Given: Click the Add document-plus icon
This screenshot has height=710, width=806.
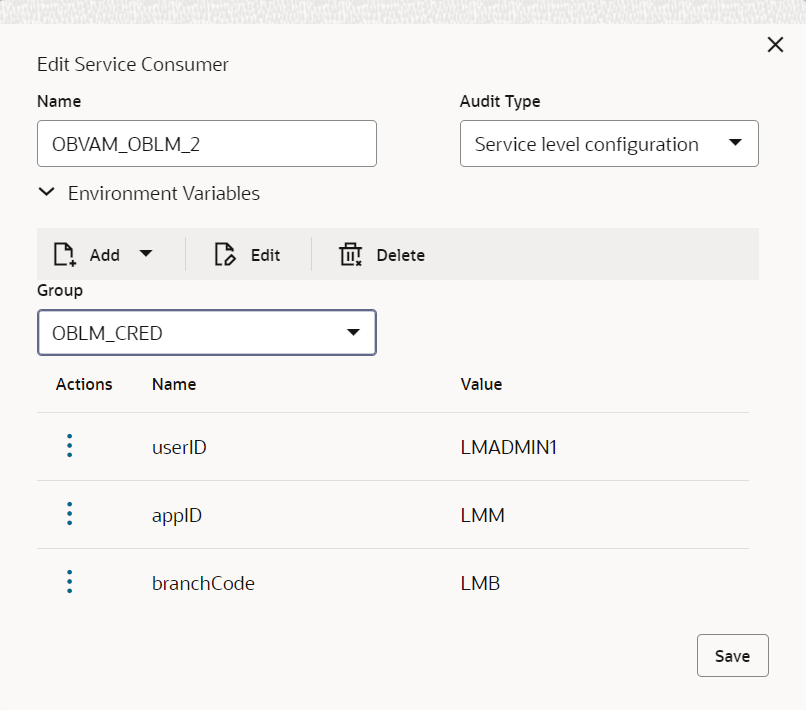Looking at the screenshot, I should click(66, 255).
